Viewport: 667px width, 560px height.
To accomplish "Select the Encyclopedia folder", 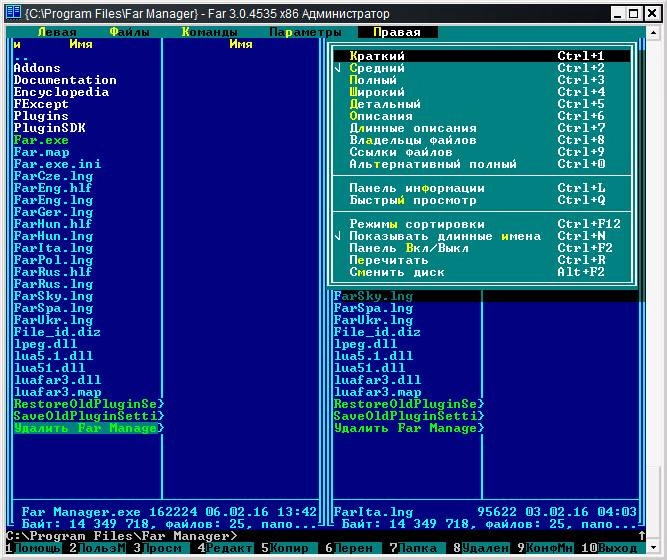I will tap(61, 92).
